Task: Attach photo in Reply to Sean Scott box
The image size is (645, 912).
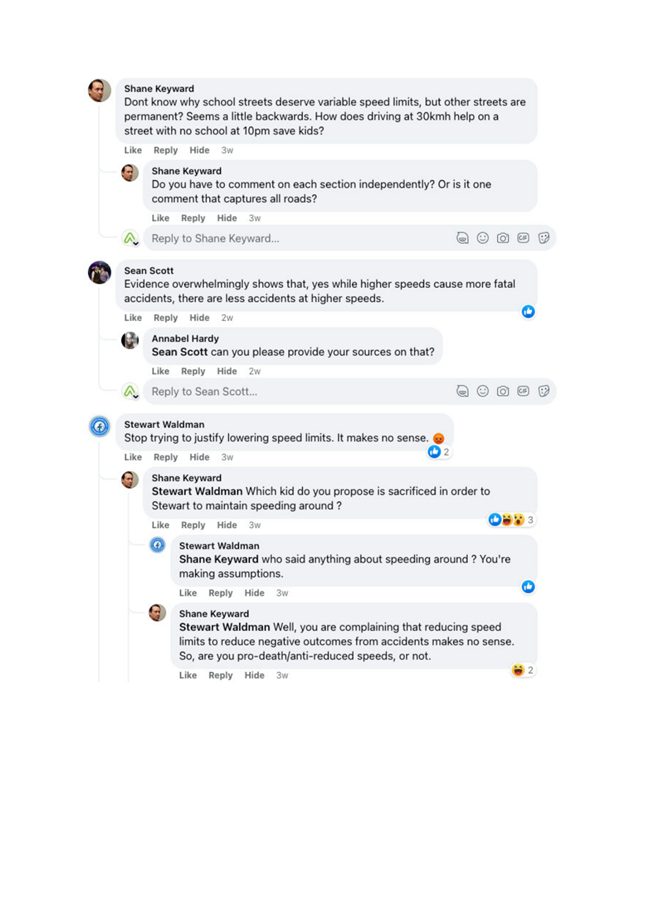Action: pyautogui.click(x=503, y=391)
